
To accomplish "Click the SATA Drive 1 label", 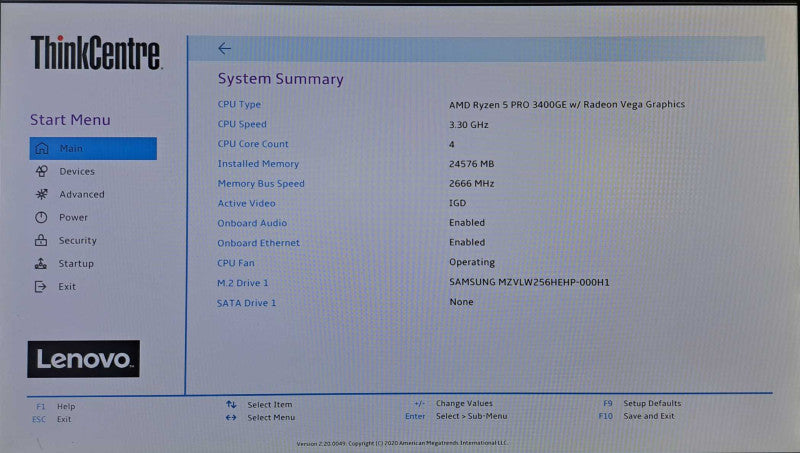I will [x=246, y=303].
